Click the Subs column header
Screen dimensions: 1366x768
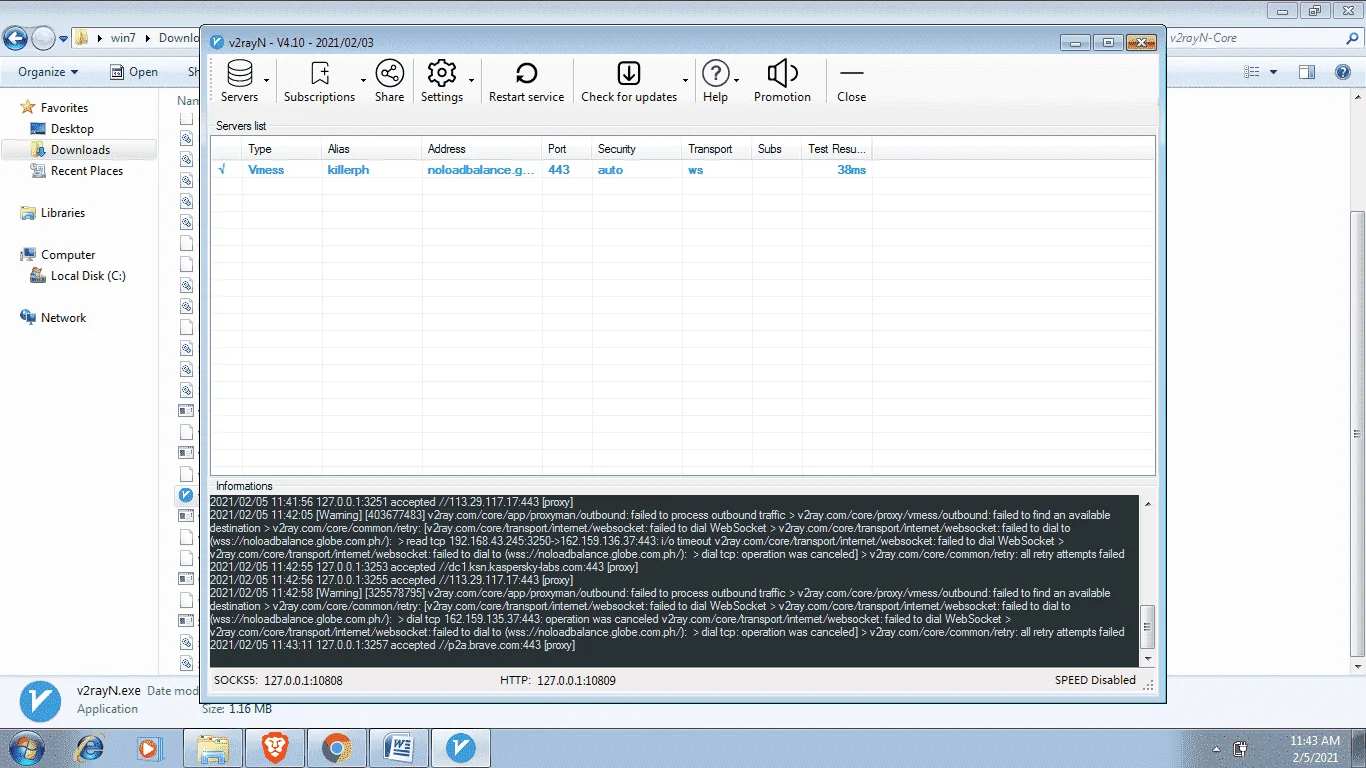(777, 149)
